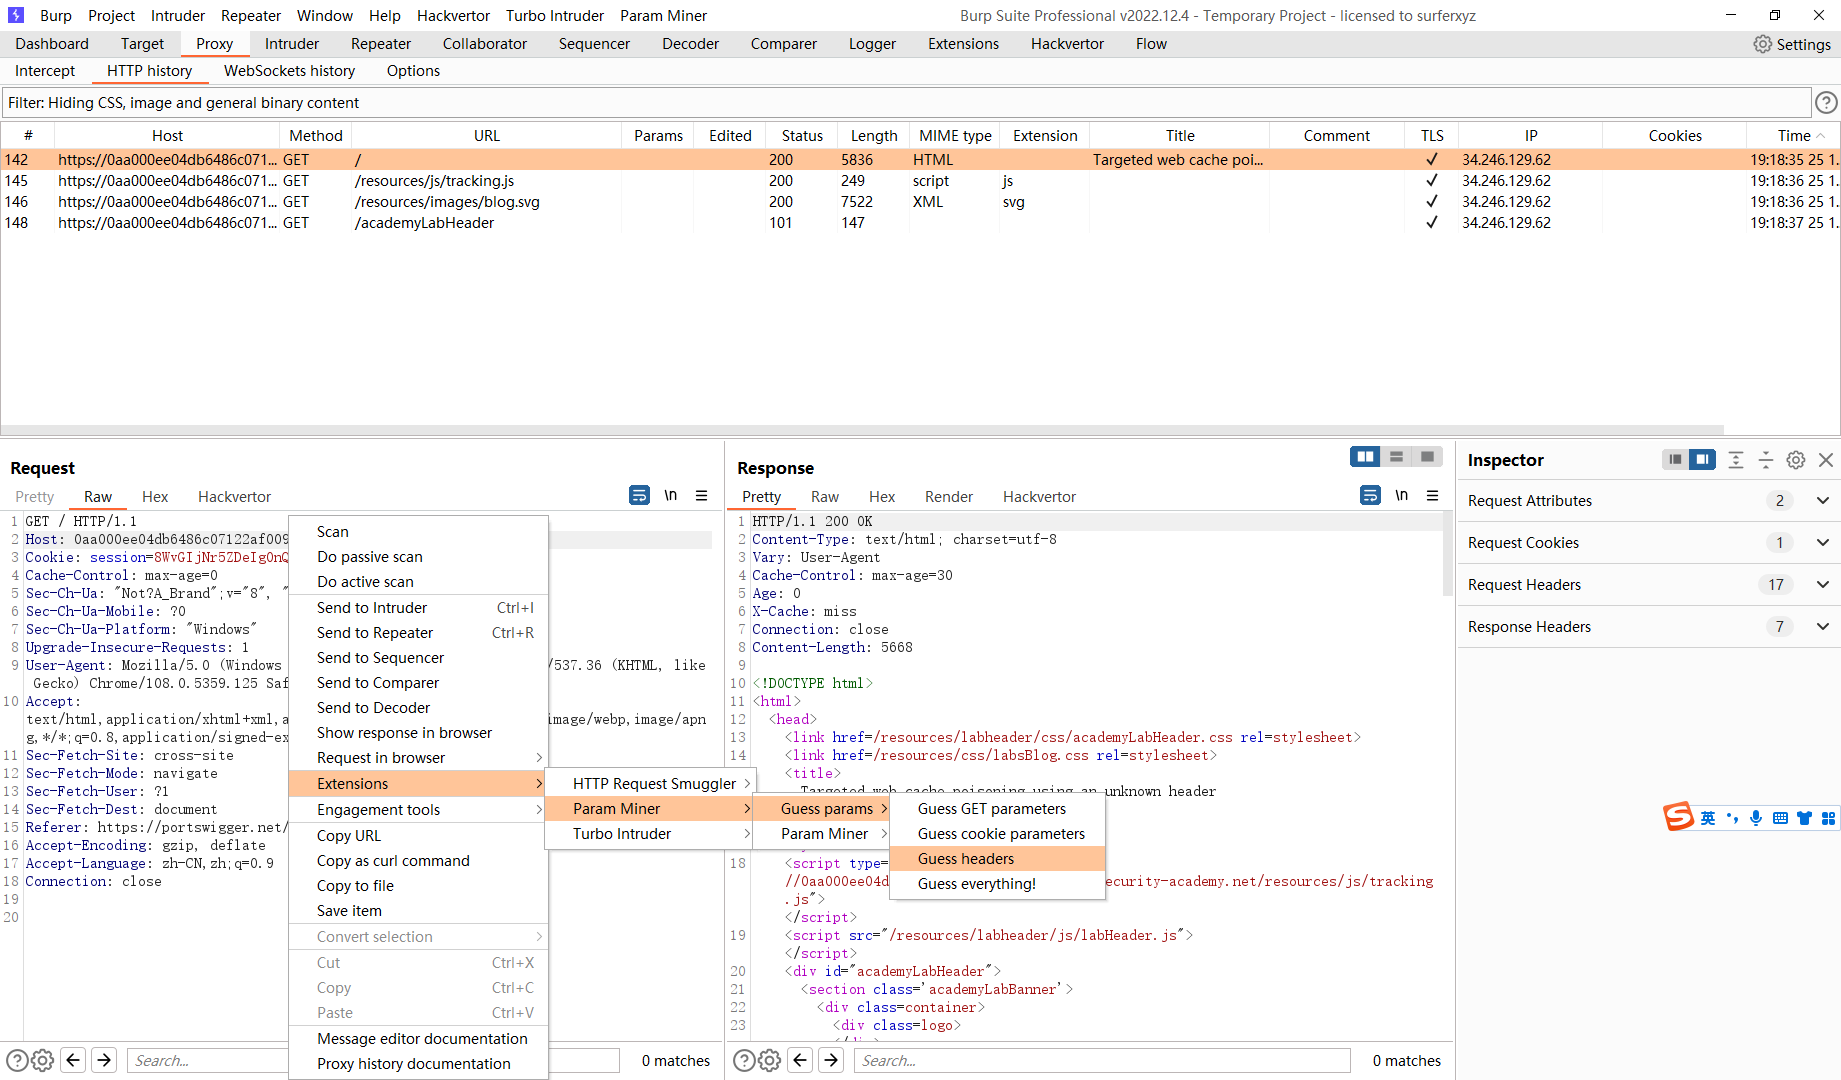This screenshot has height=1080, width=1841.
Task: Click Inspector collapse all sections icon
Action: tap(1766, 460)
